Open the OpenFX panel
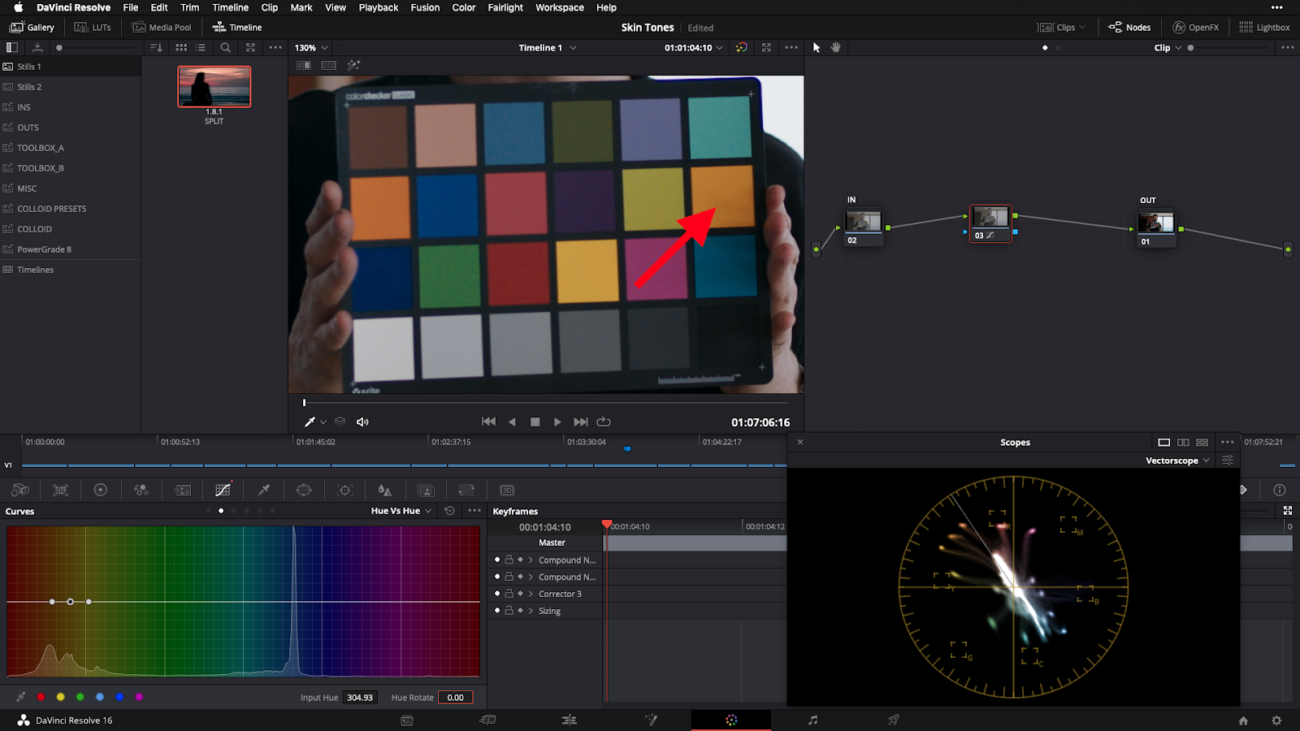This screenshot has width=1300, height=731. click(1196, 27)
